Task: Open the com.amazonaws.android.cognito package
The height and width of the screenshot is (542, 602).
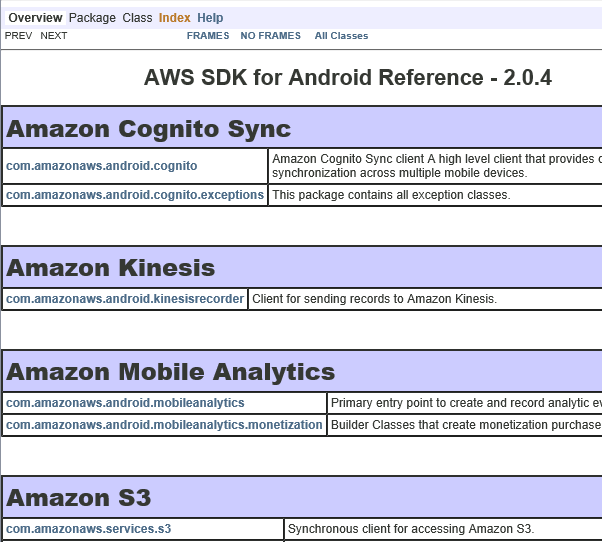Action: (x=102, y=165)
